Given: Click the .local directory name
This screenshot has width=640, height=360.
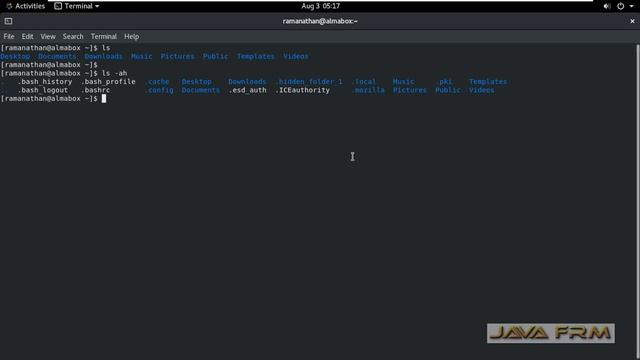Looking at the screenshot, I should [x=364, y=82].
